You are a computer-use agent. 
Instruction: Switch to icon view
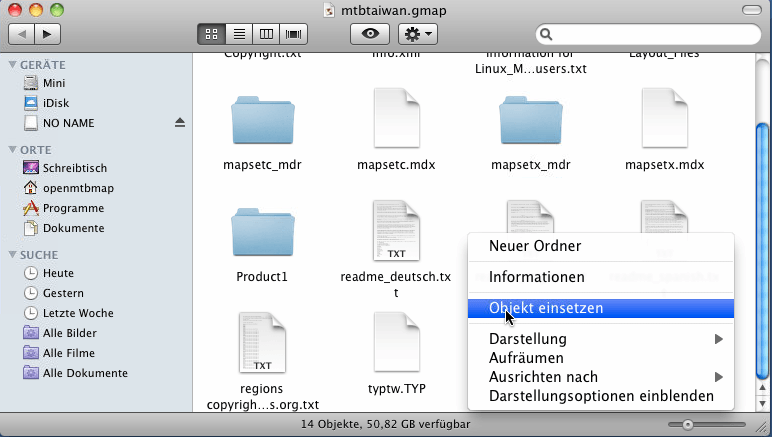(x=211, y=34)
